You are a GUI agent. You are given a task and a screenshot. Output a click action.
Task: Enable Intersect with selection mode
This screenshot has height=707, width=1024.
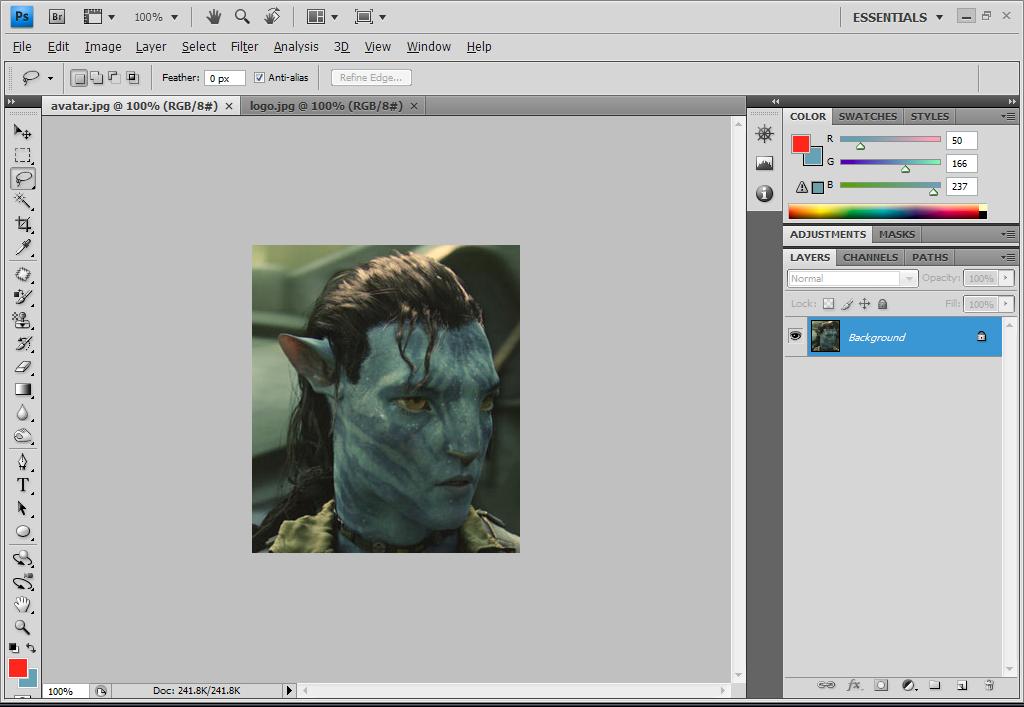pyautogui.click(x=133, y=78)
